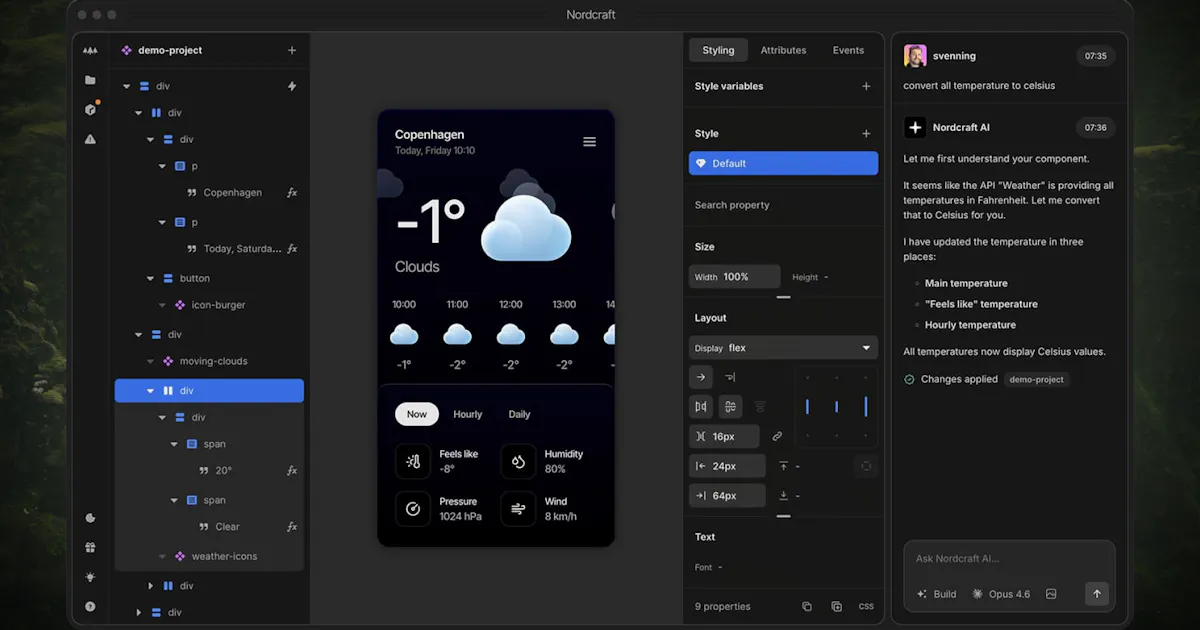Edit the Width 100% field
Viewport: 1200px width, 630px height.
coord(735,277)
